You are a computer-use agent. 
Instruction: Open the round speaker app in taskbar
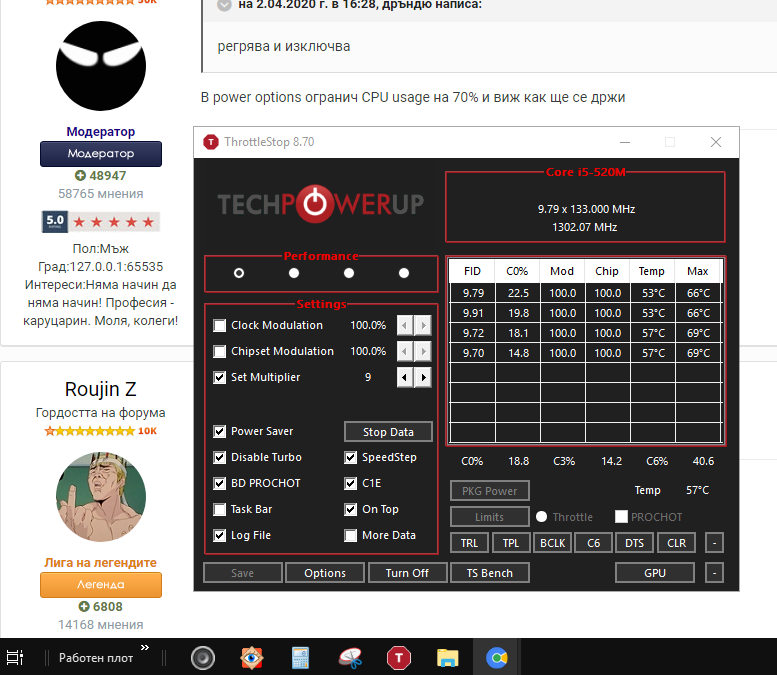point(203,658)
